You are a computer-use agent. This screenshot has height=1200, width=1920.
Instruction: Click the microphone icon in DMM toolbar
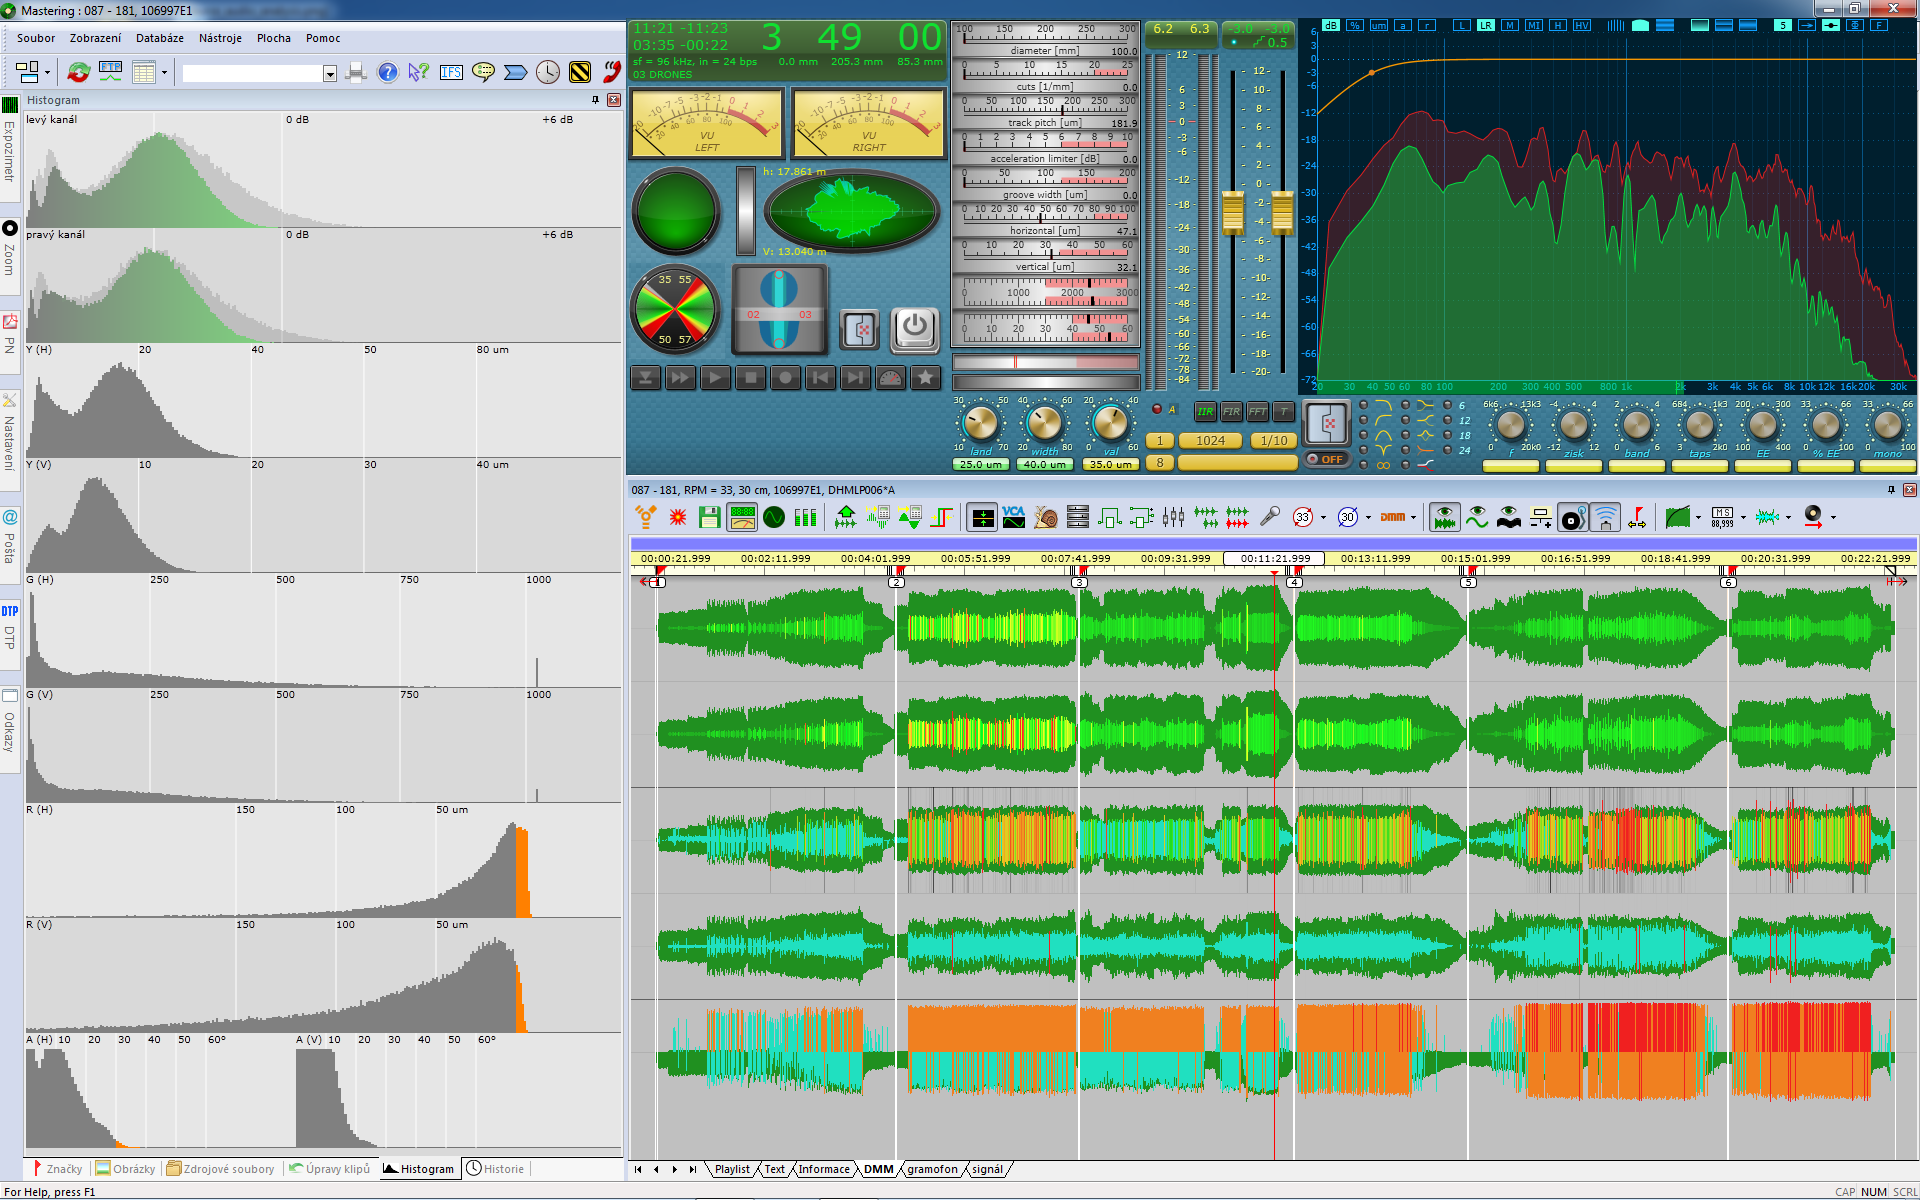[x=1269, y=517]
